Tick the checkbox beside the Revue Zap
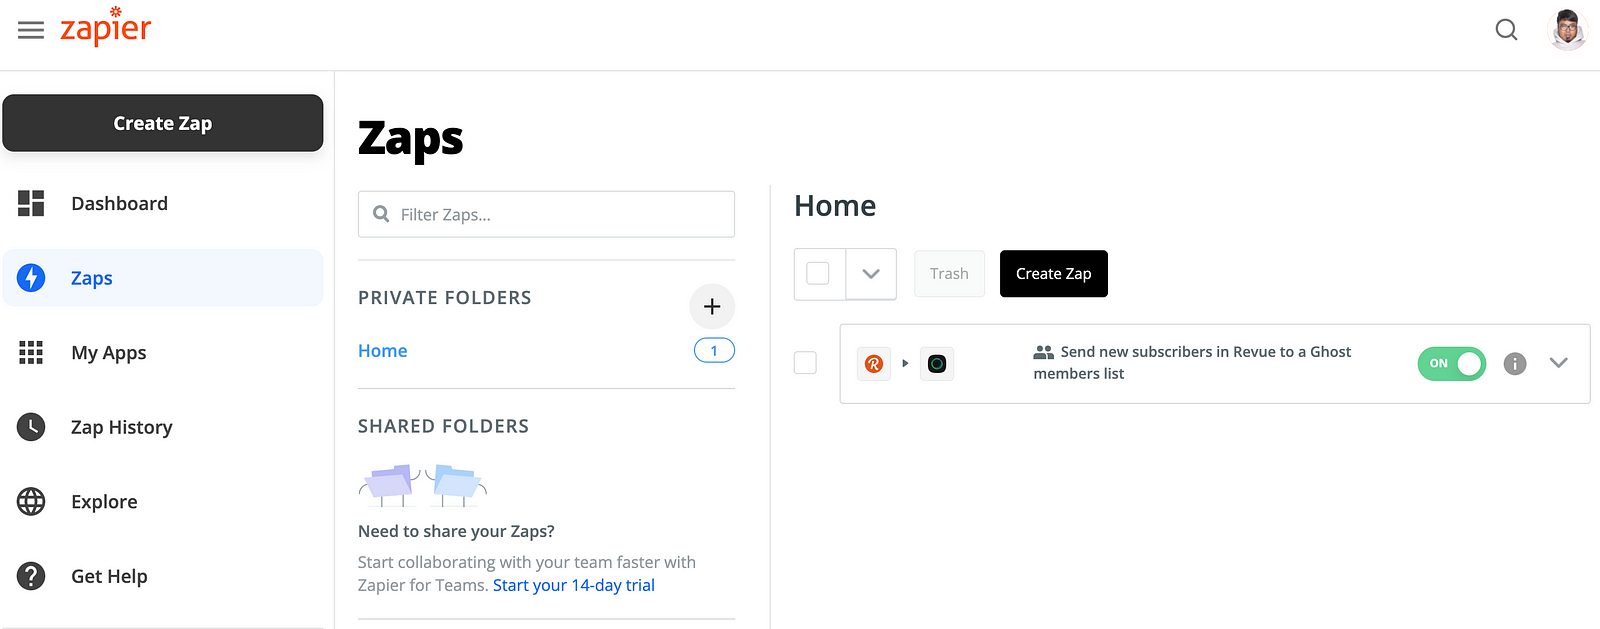This screenshot has height=629, width=1600. click(805, 363)
